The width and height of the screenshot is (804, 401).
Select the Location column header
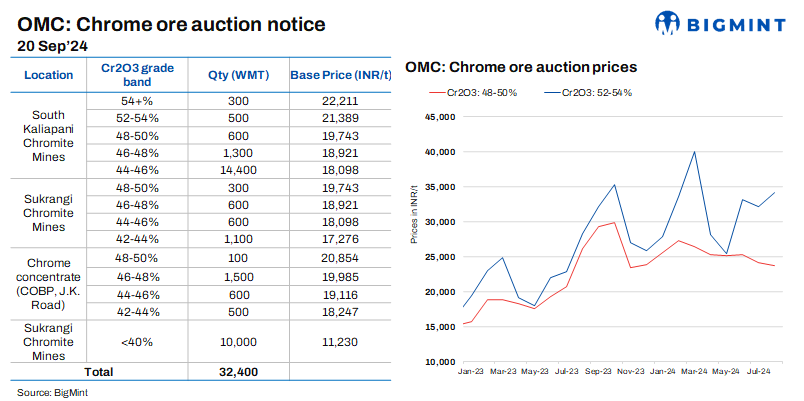(49, 75)
